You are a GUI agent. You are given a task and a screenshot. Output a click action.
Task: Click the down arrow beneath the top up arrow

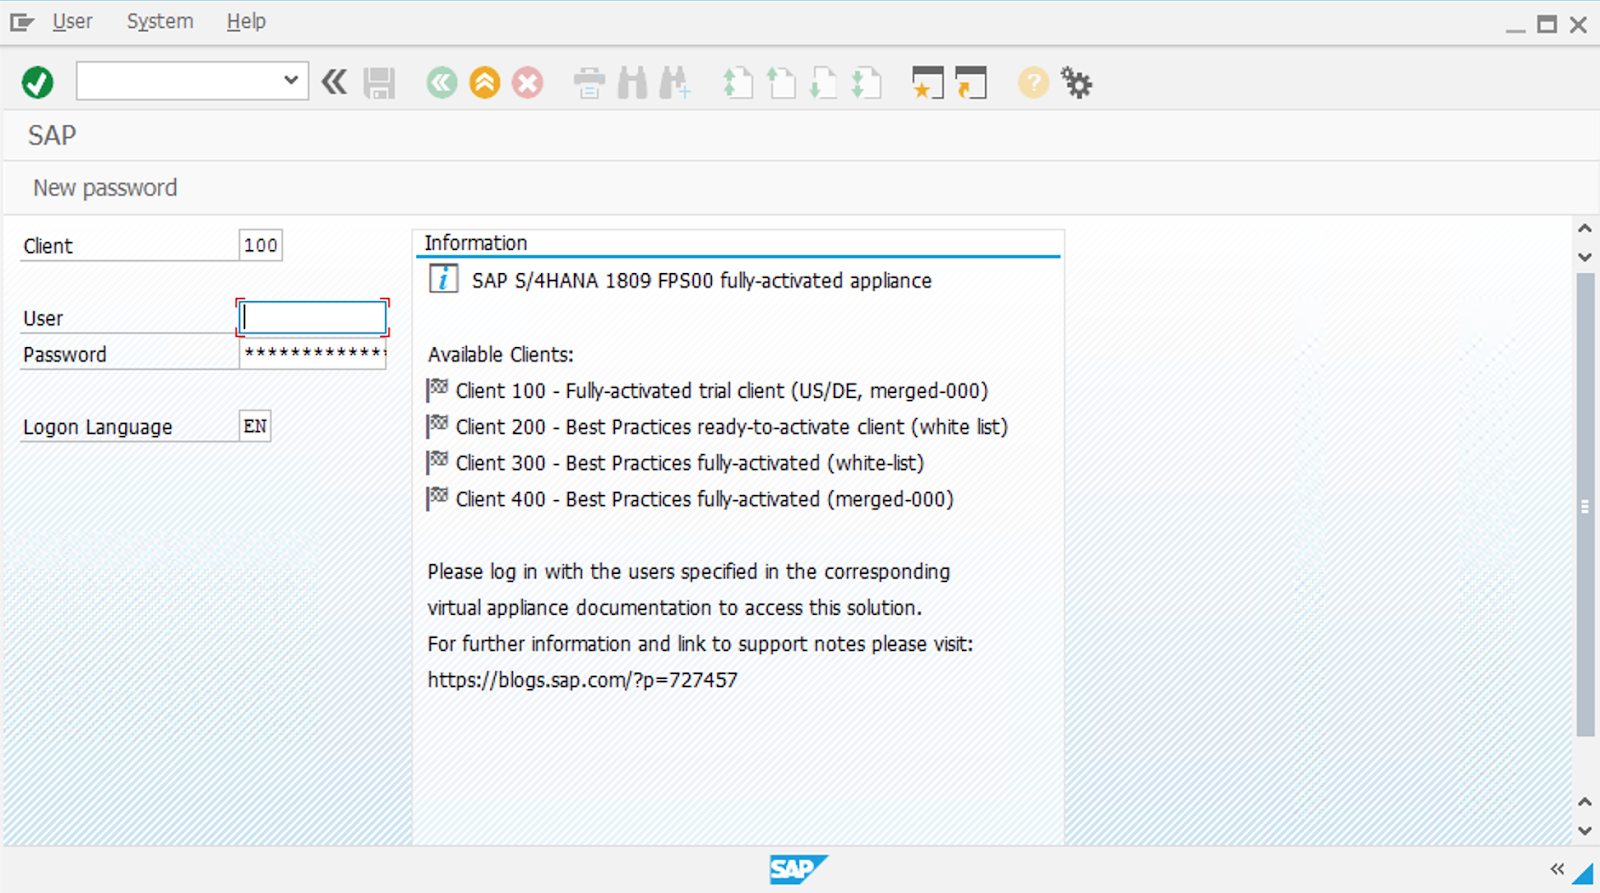(x=1585, y=257)
